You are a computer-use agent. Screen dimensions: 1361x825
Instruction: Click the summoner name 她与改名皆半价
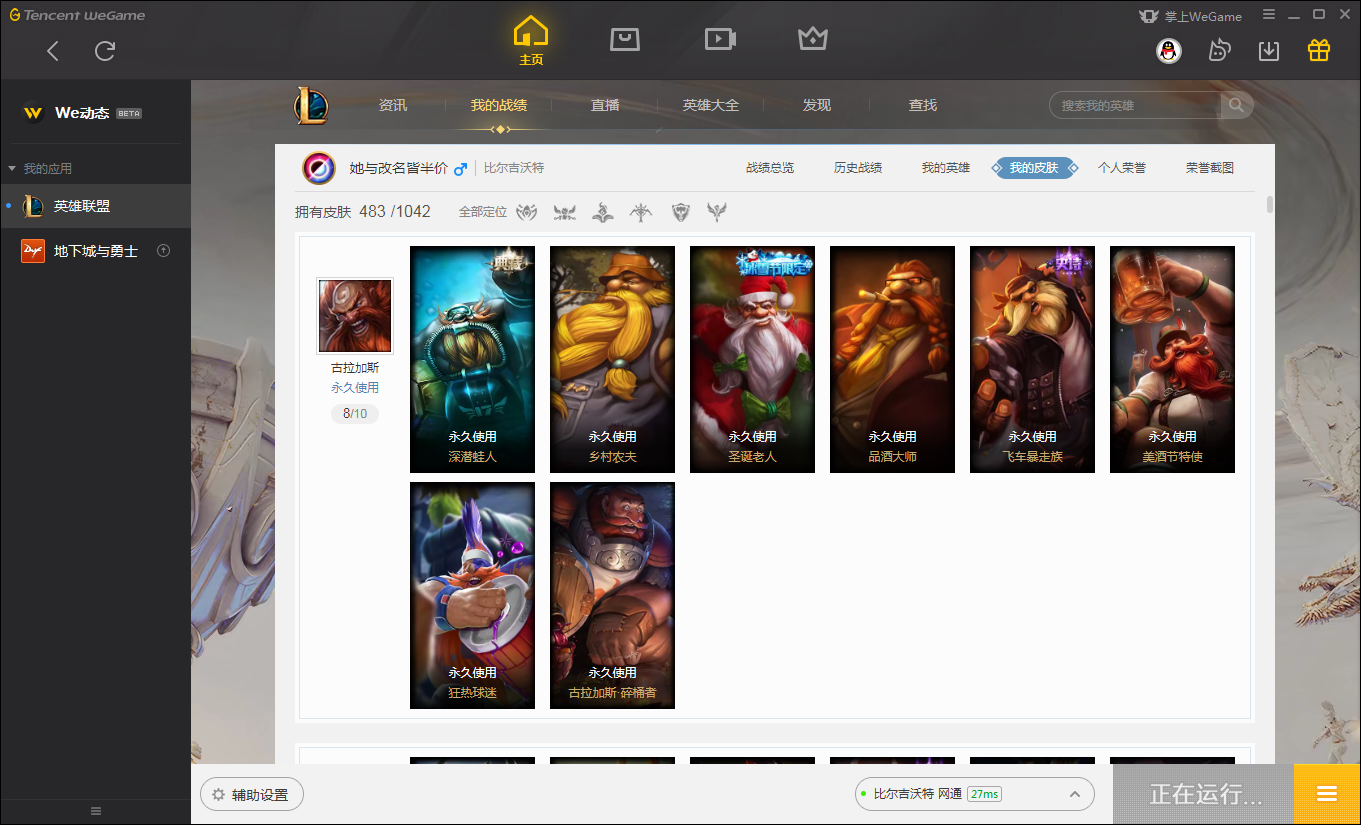398,168
